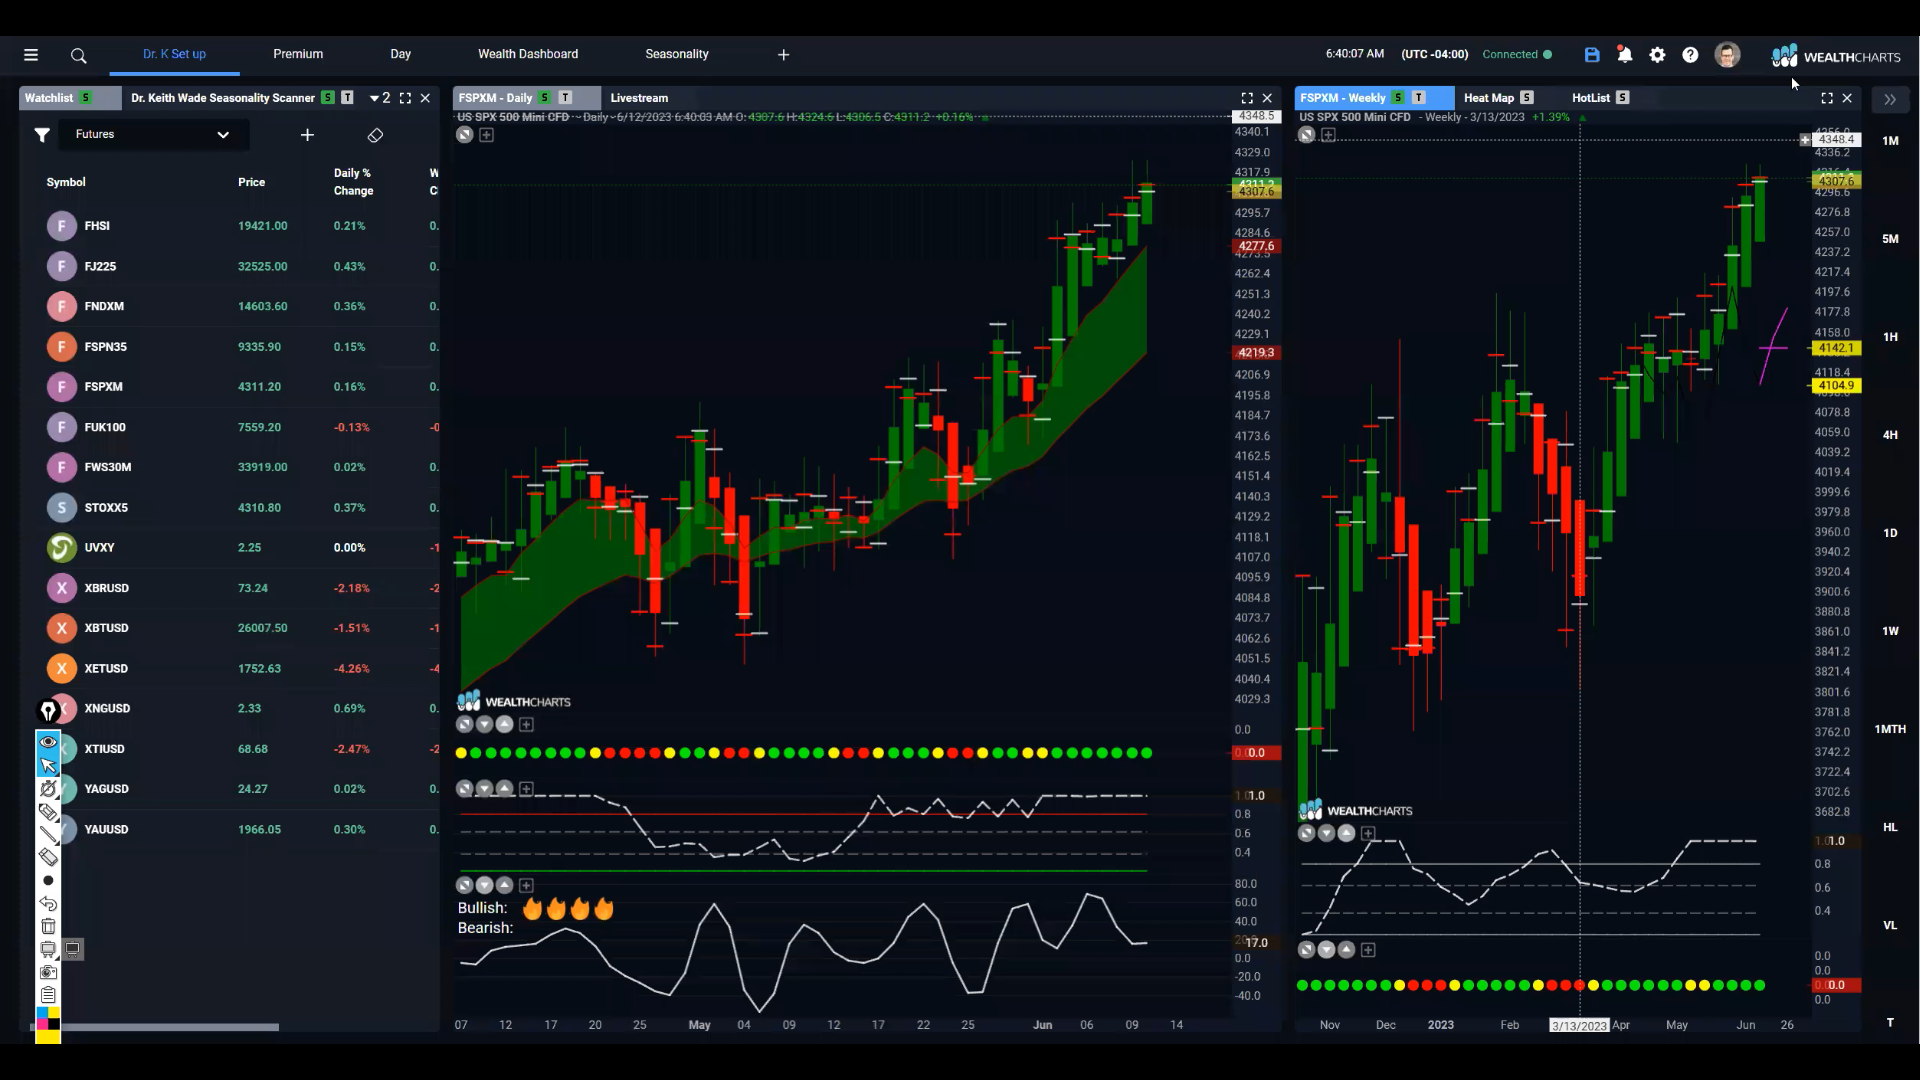1920x1080 pixels.
Task: Click the blue save layout icon
Action: 1592,55
